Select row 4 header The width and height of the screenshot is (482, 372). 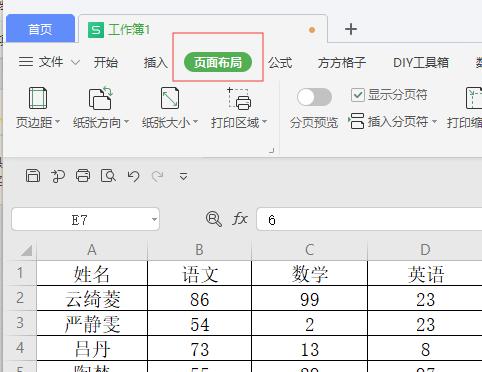pos(20,348)
